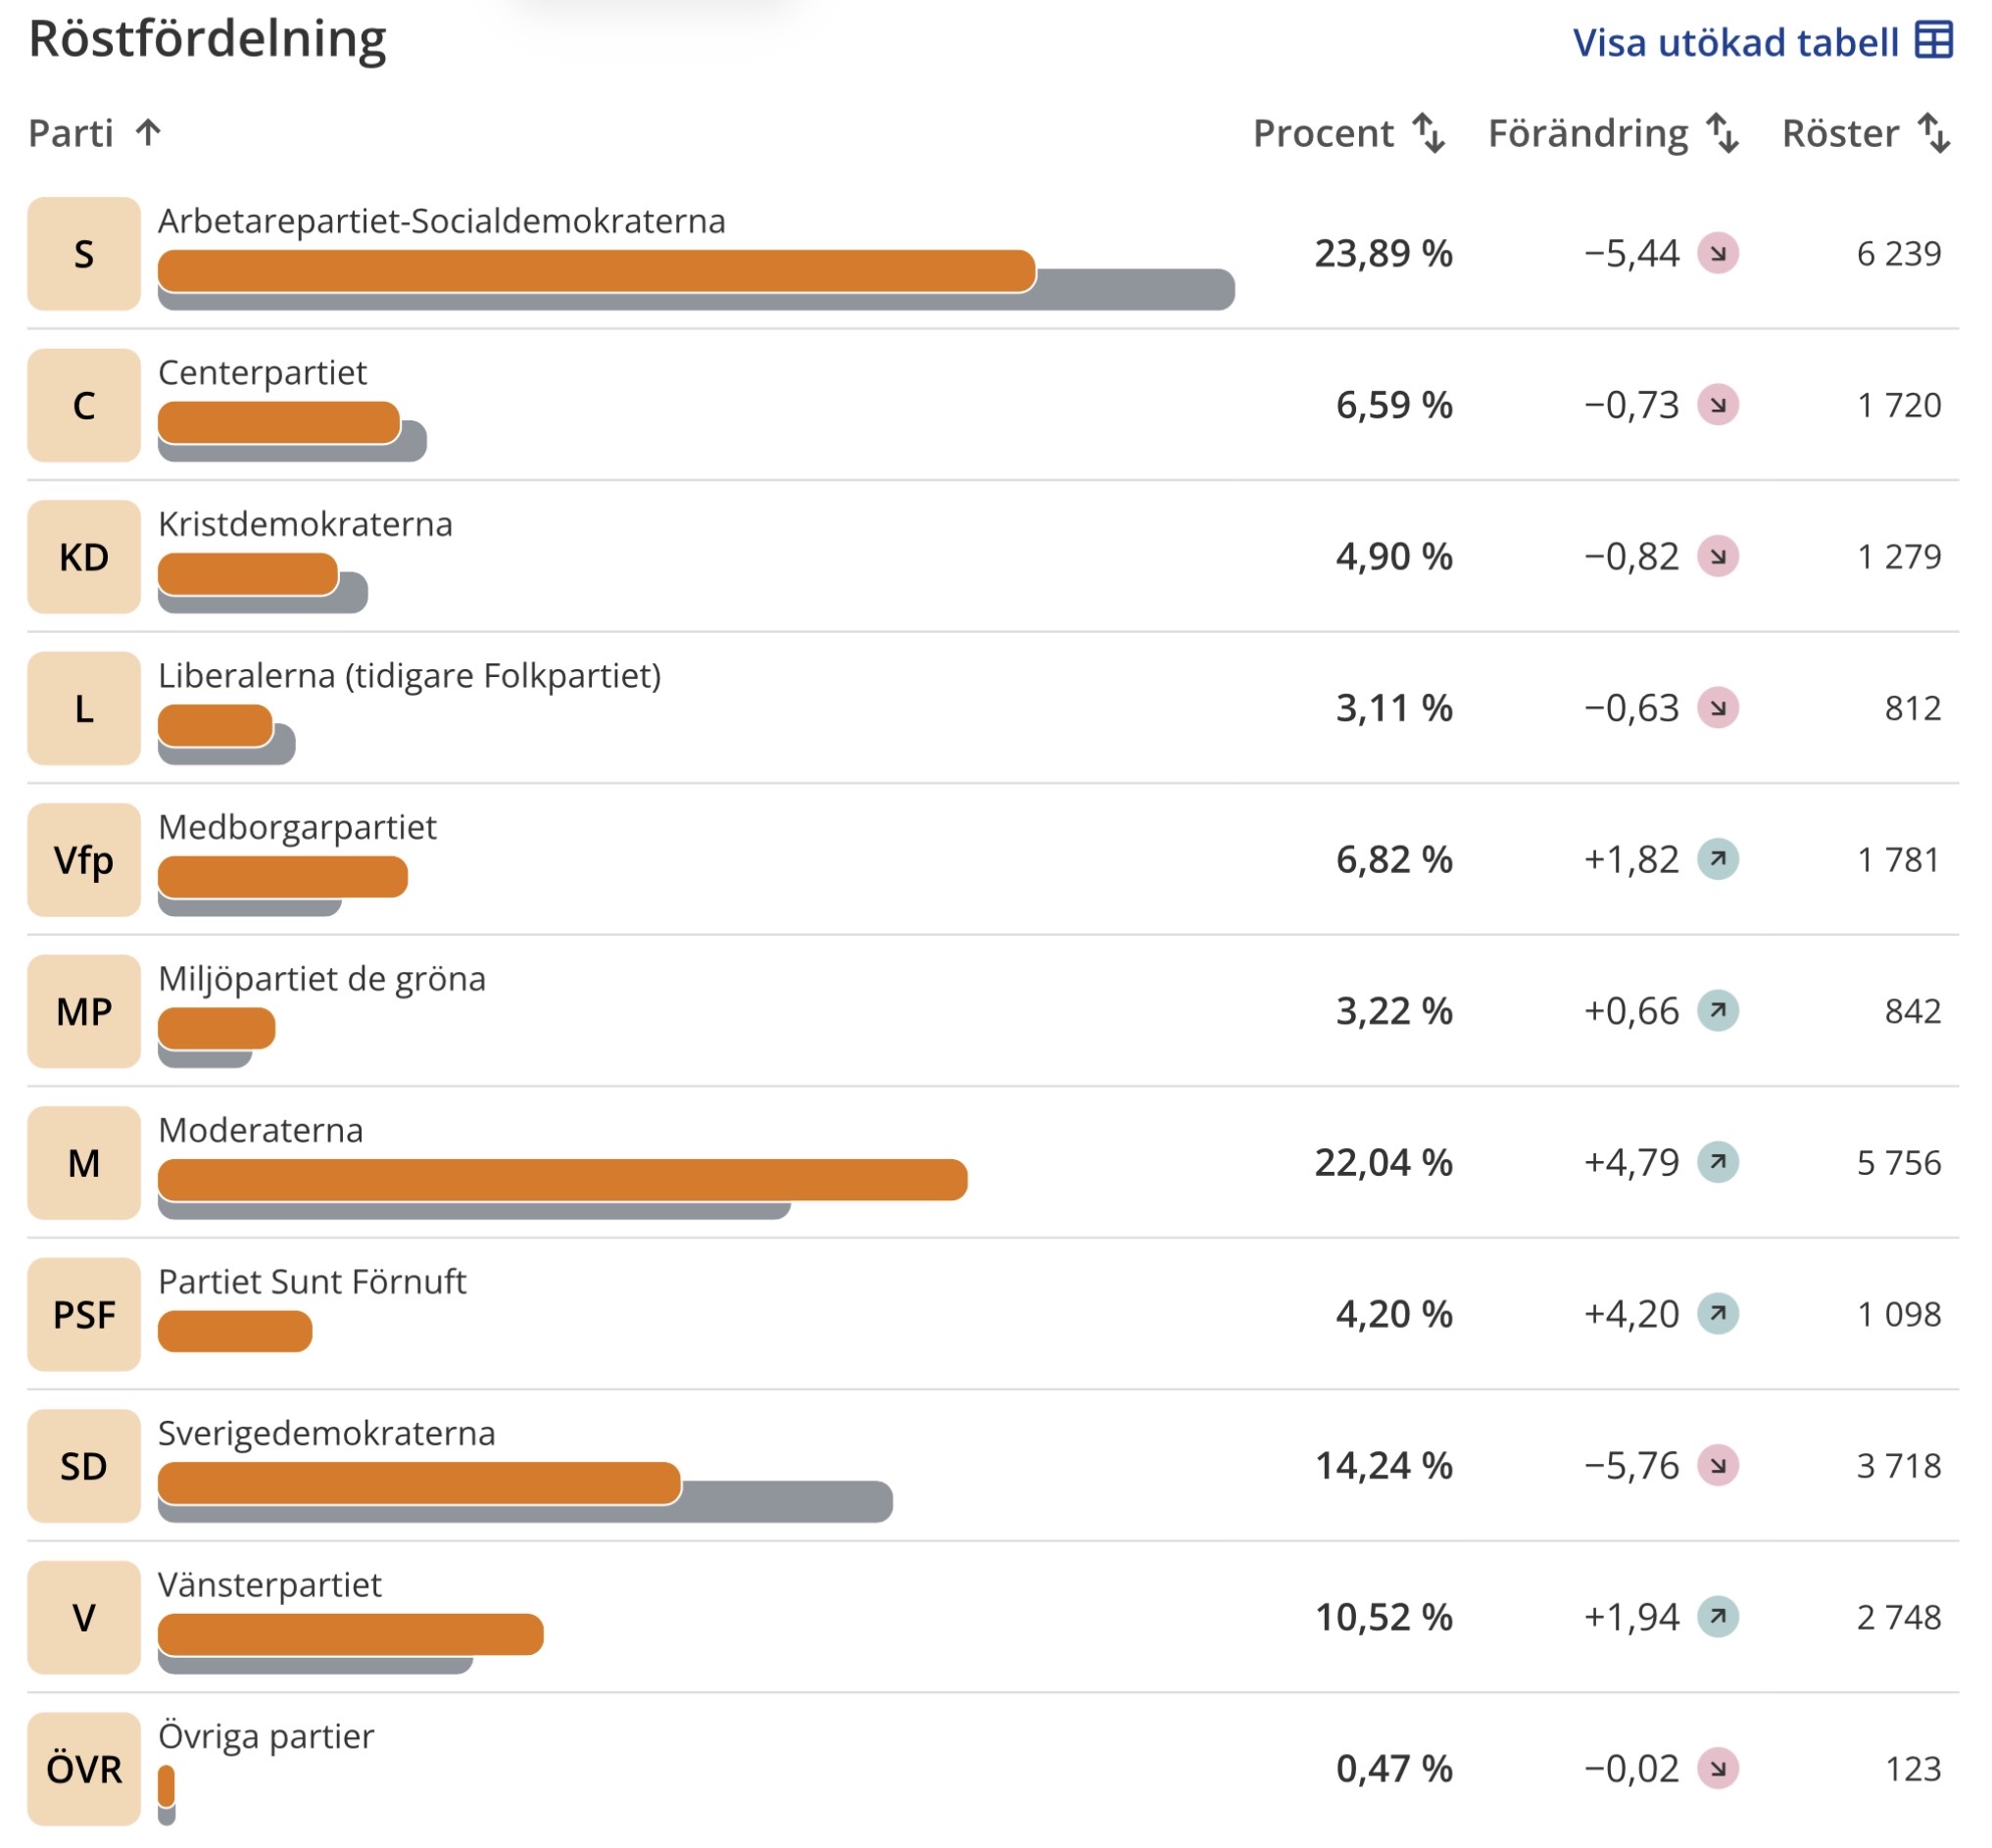The image size is (1992, 1848).
Task: Open the expanded table icon
Action: [x=1933, y=41]
